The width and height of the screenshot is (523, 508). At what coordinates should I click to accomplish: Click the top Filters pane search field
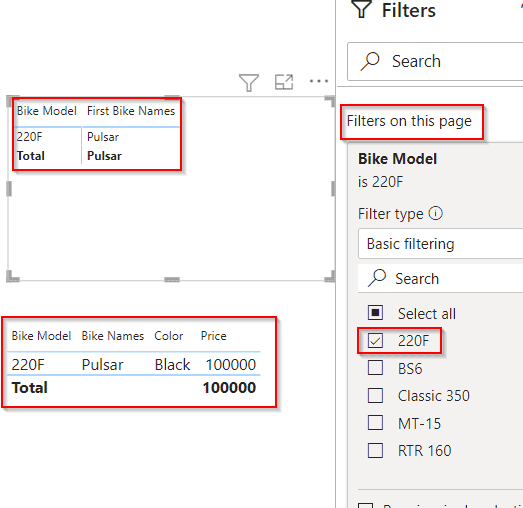point(435,61)
